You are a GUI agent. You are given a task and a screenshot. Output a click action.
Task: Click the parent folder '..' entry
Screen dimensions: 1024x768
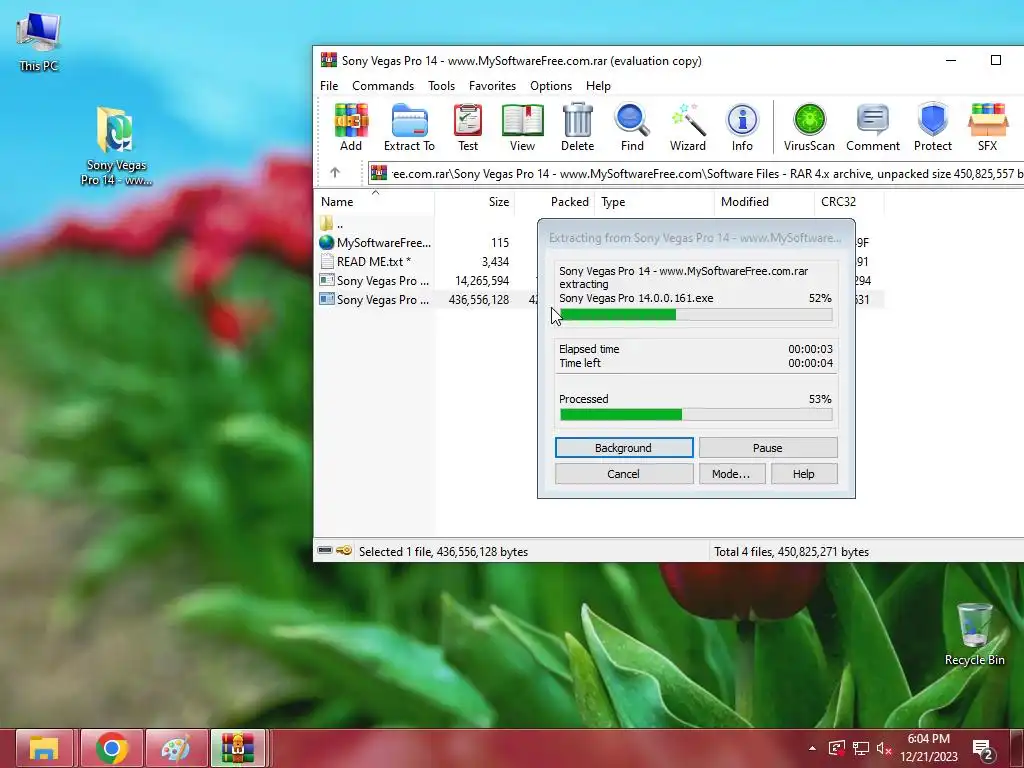tap(332, 223)
